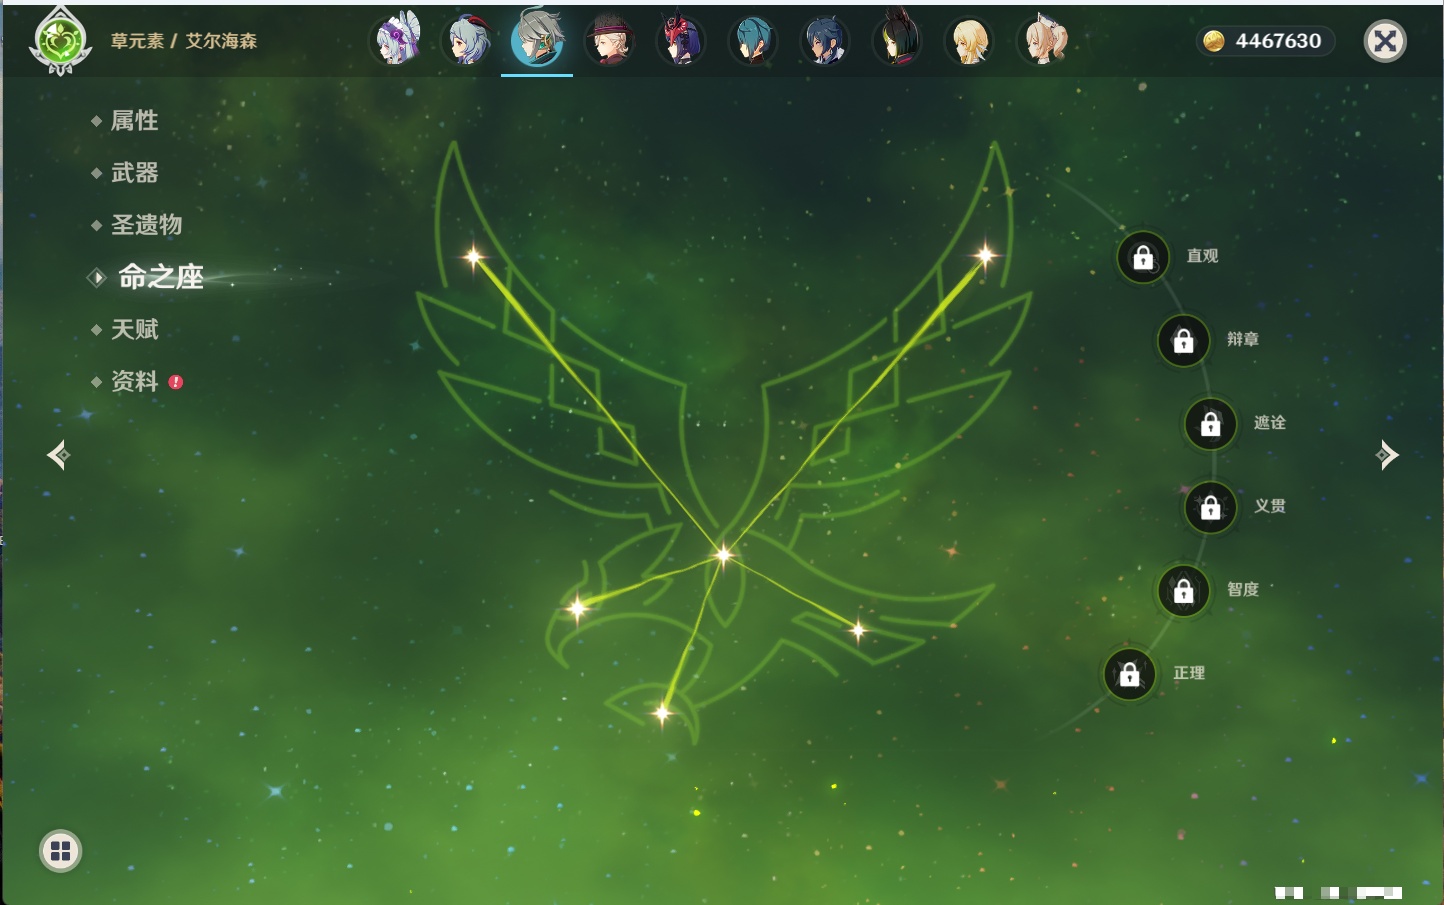Go to the 天赋 talents menu
1444x905 pixels.
(134, 329)
